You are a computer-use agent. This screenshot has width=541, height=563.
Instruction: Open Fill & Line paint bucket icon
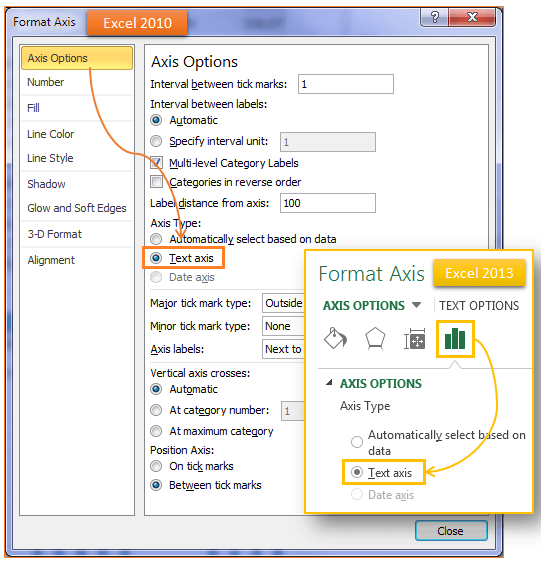click(x=335, y=339)
